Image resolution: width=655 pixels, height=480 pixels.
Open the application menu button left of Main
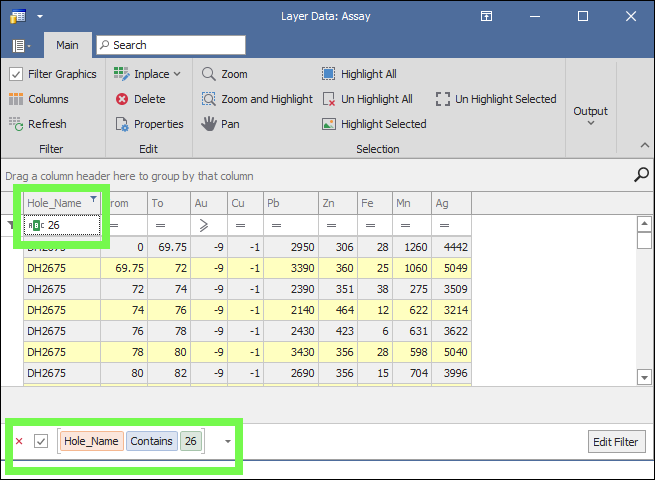[x=21, y=45]
